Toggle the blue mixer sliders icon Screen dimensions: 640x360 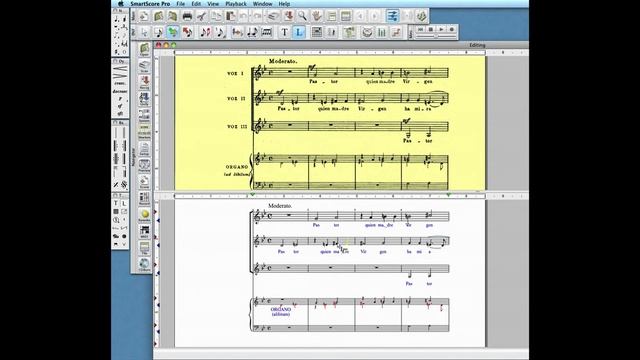tap(392, 16)
